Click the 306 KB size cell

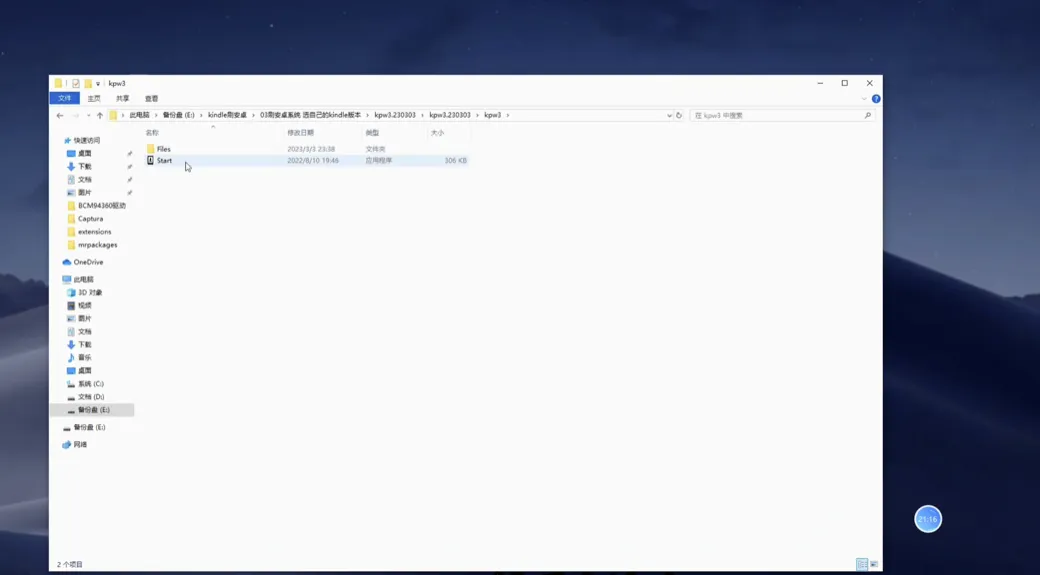click(456, 160)
